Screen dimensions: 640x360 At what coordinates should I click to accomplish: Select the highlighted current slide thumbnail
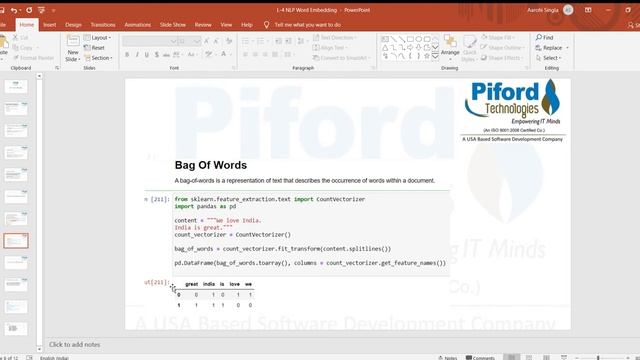pyautogui.click(x=16, y=241)
